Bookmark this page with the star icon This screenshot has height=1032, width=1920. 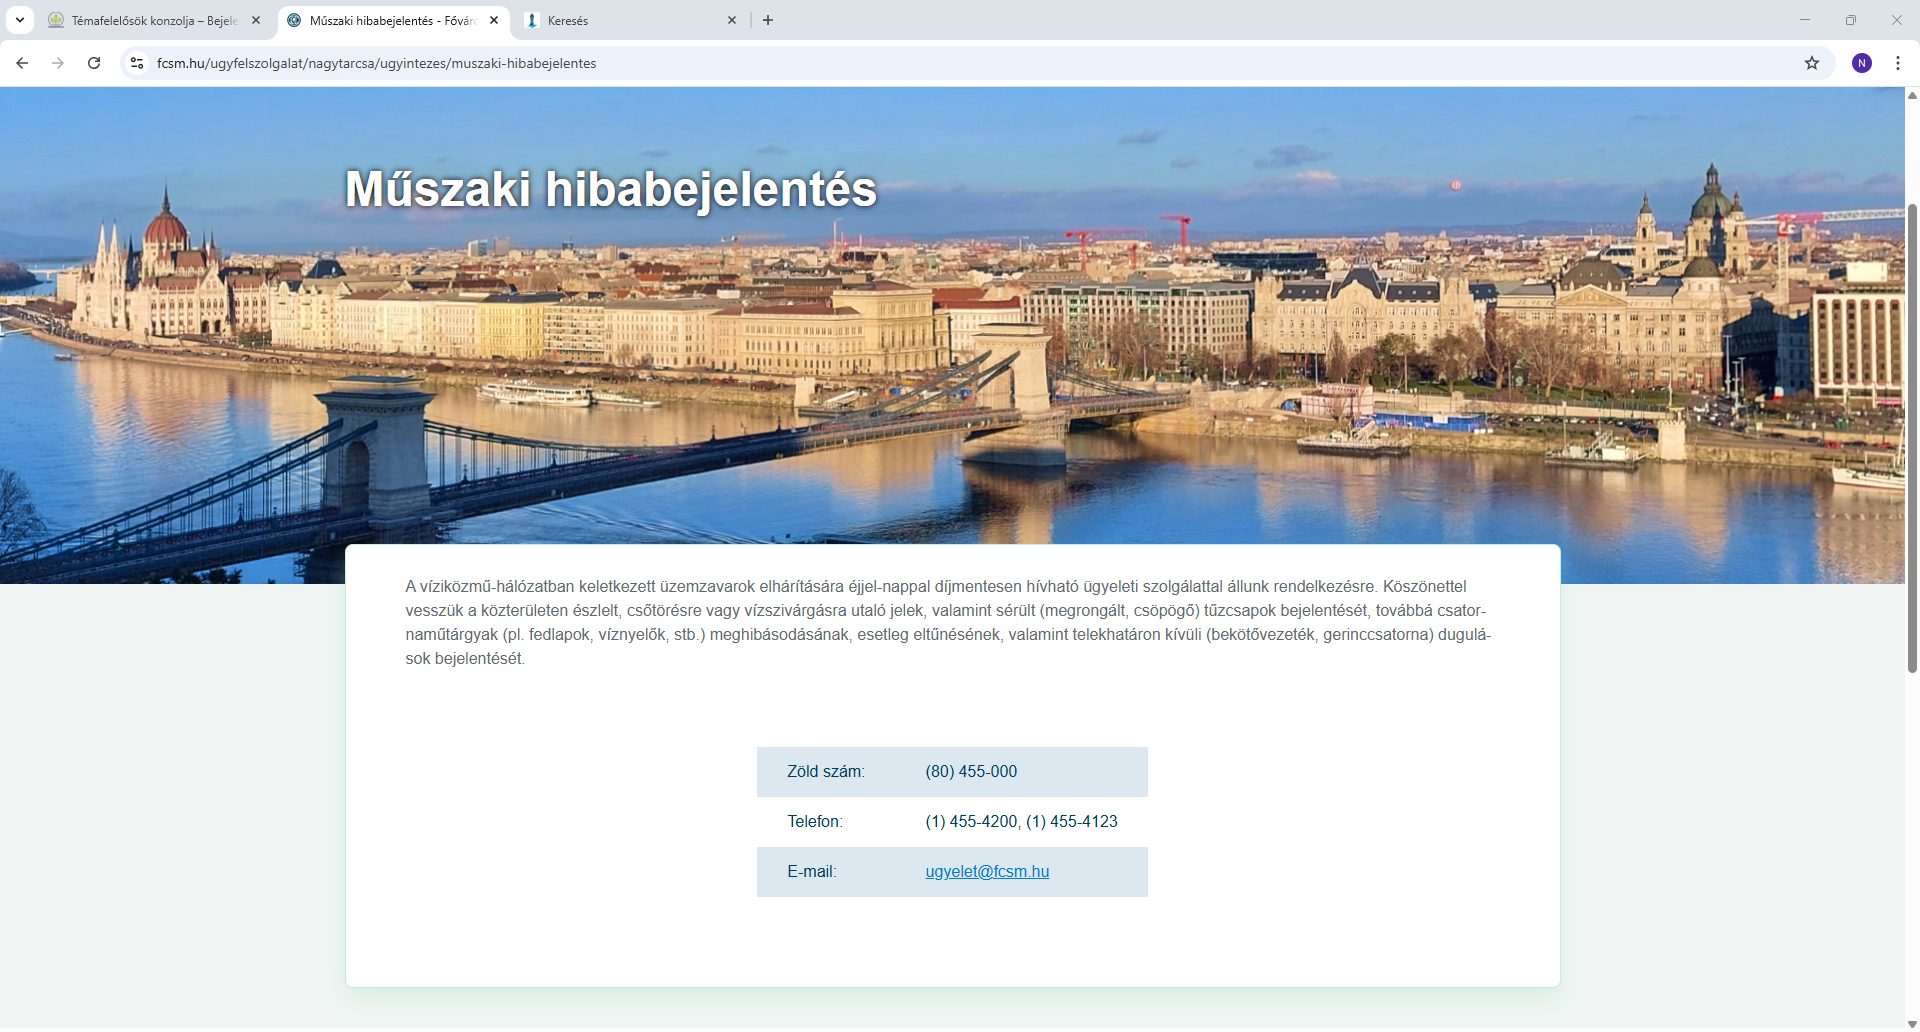1812,63
